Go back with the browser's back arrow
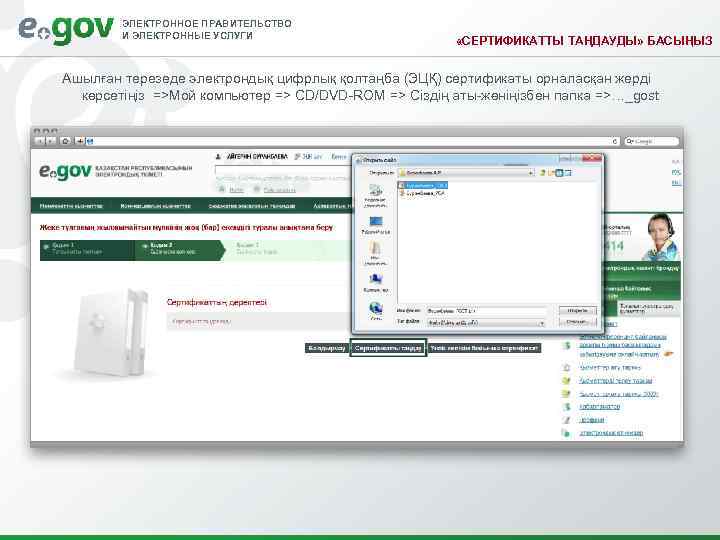 click(x=40, y=141)
